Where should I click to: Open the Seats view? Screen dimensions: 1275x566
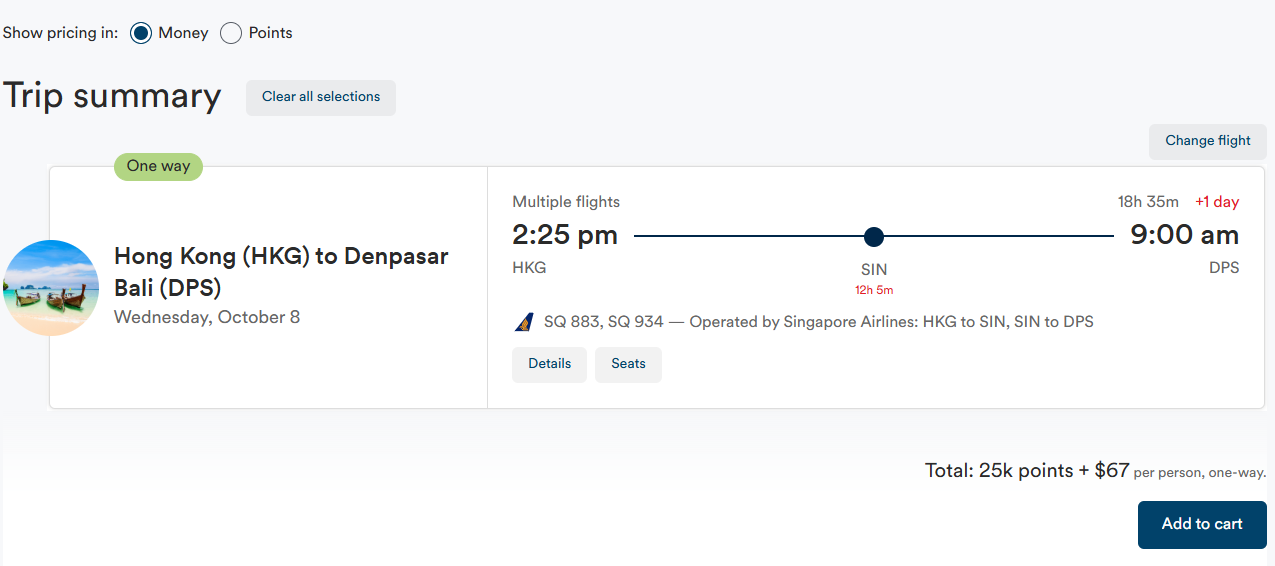pyautogui.click(x=628, y=364)
